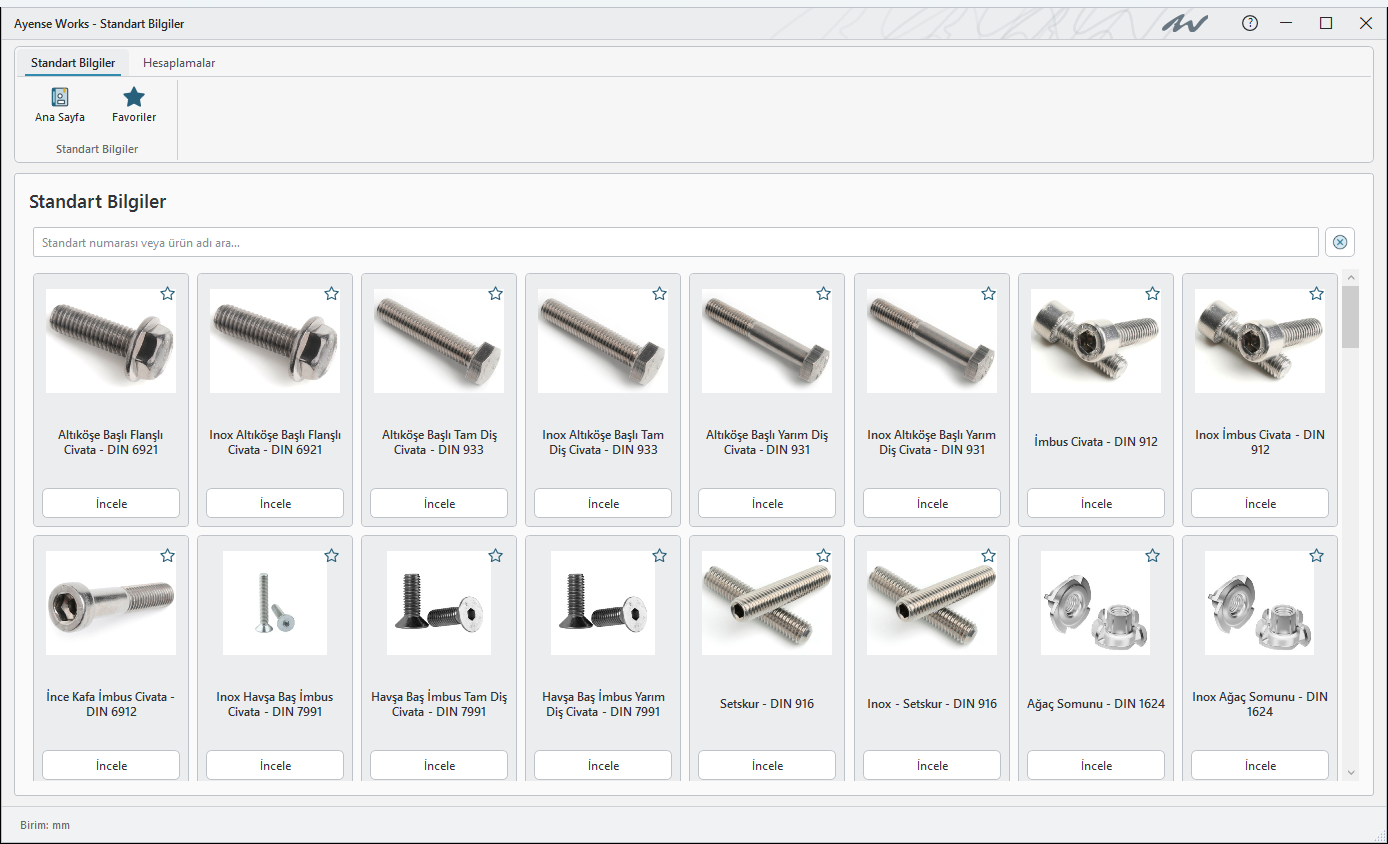Click the Inox - Setskur DIN 916 image

pyautogui.click(x=932, y=603)
